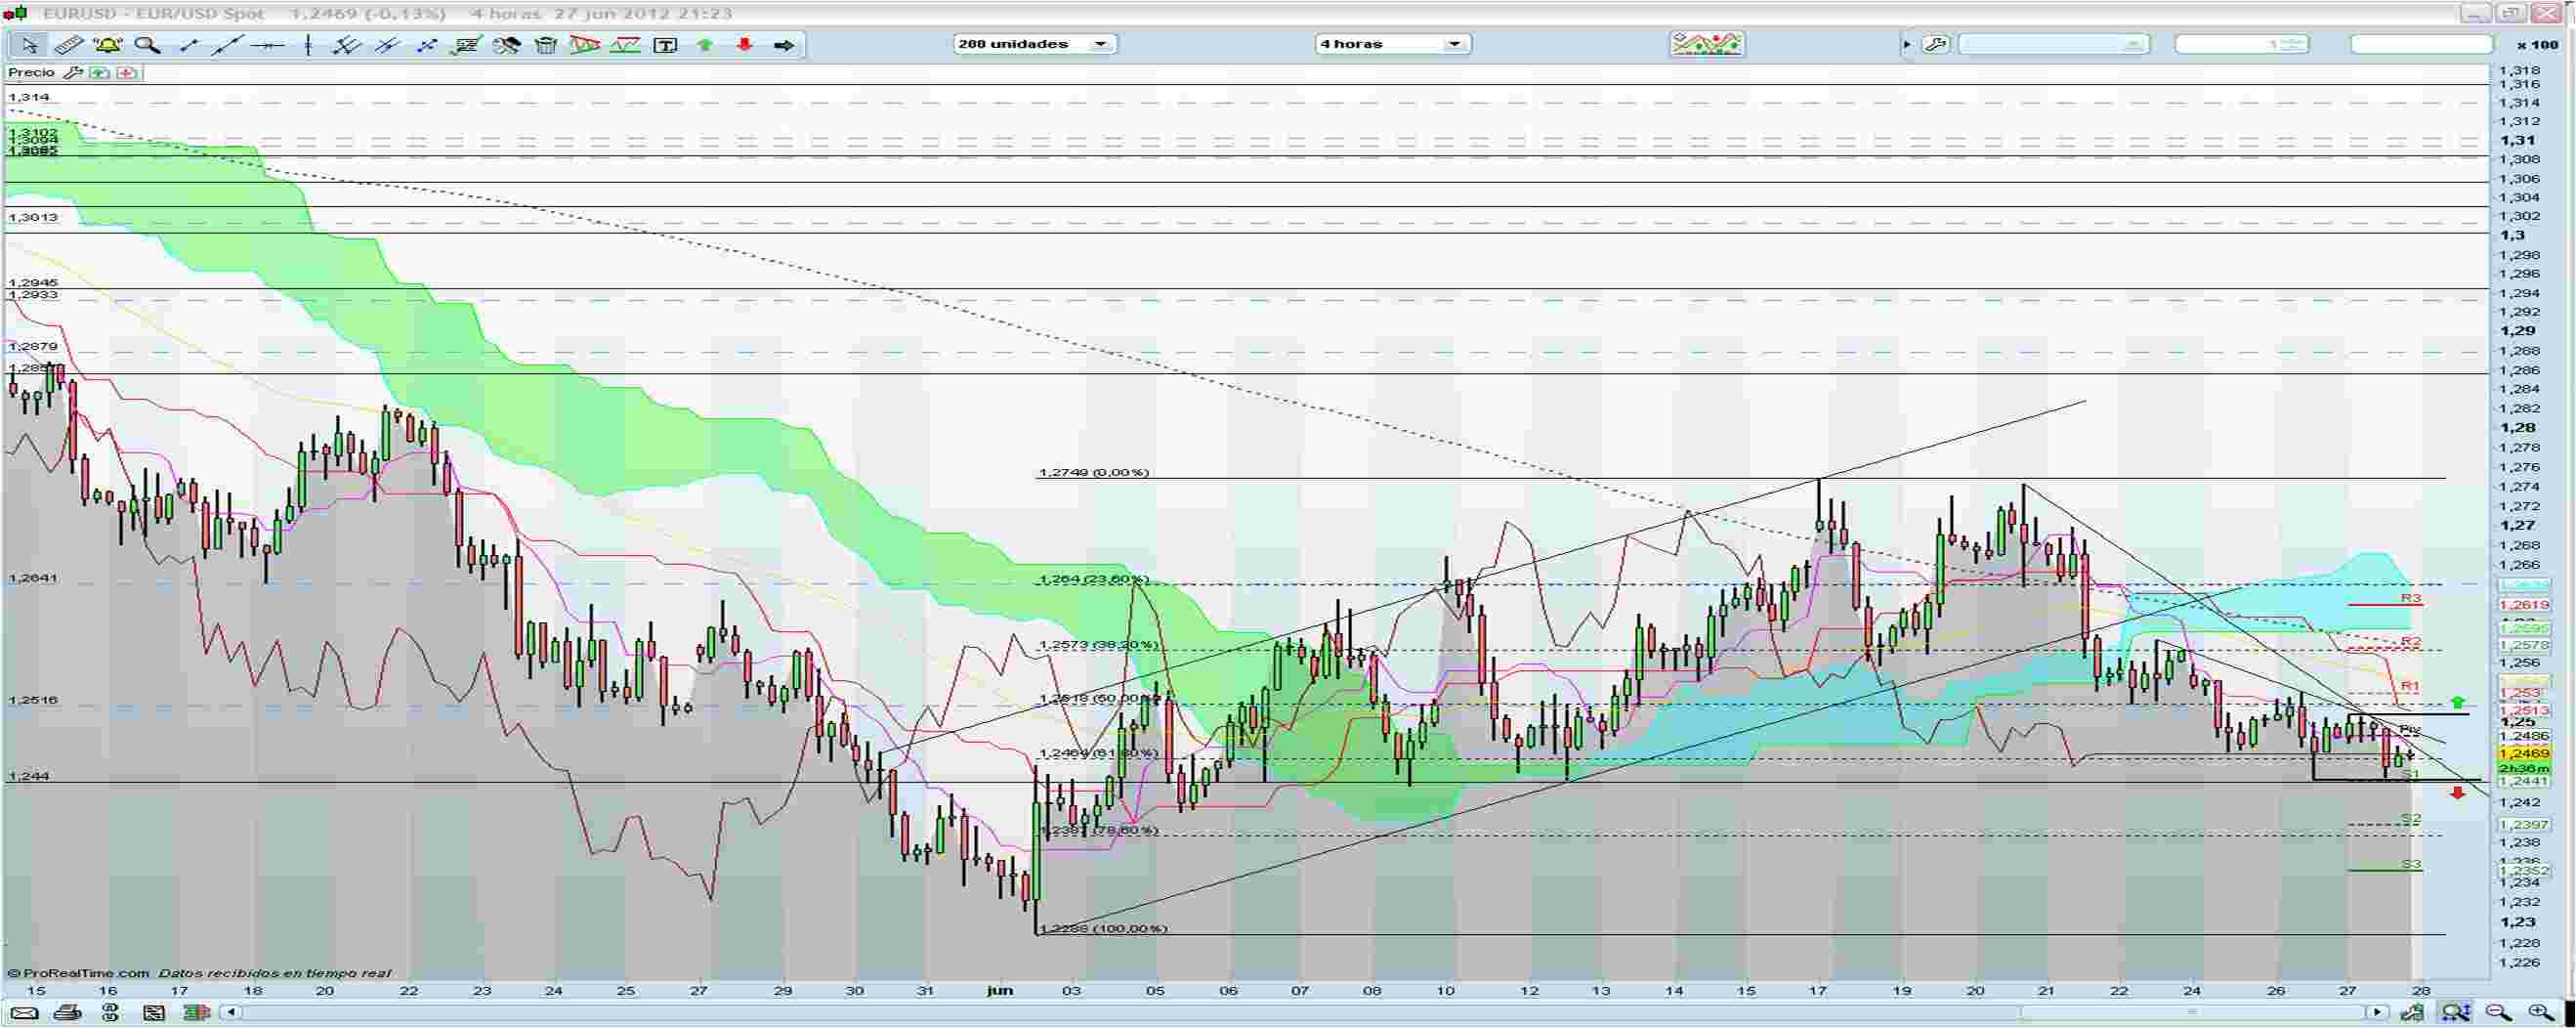
Task: Open the blue combo box next to wrench
Action: (x=2054, y=44)
